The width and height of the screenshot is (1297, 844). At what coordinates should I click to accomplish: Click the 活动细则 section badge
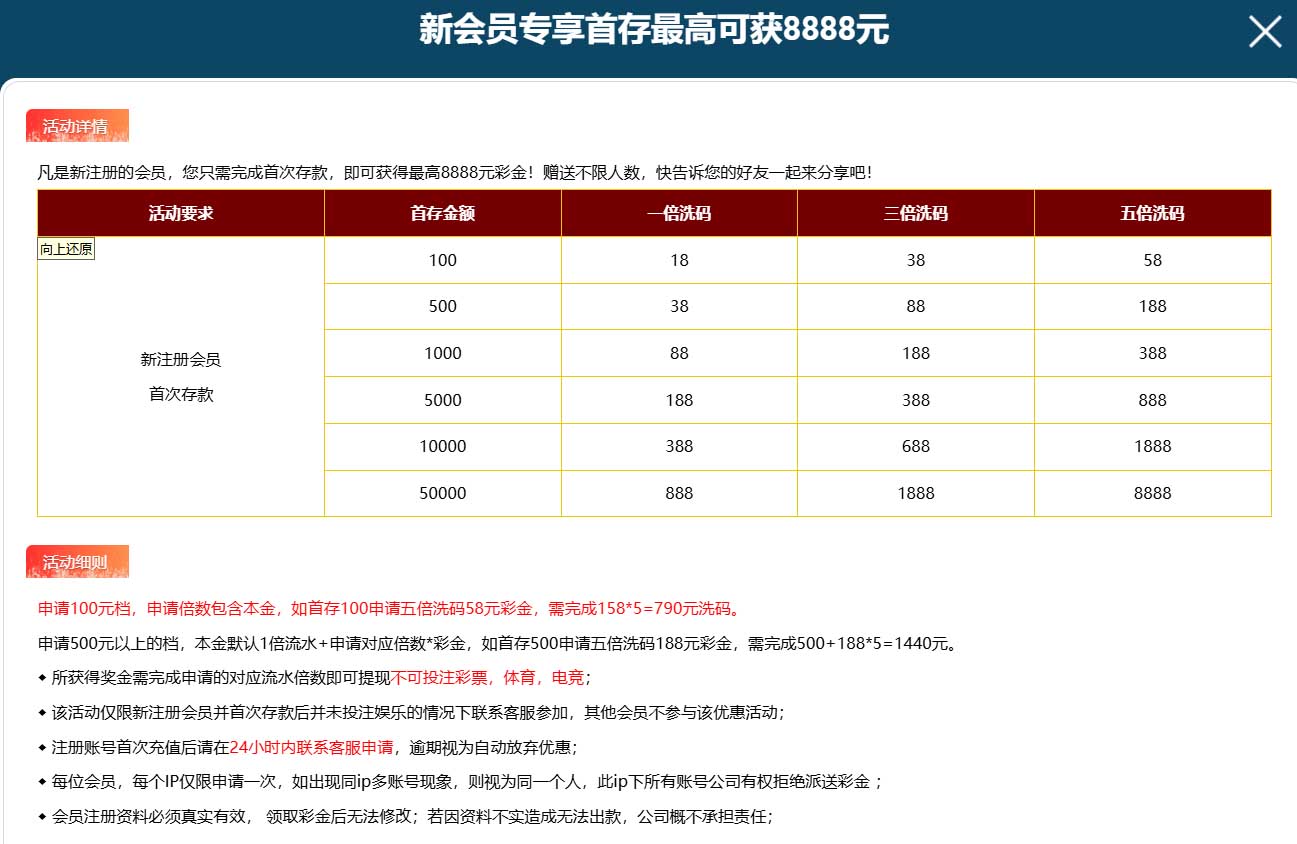point(77,562)
